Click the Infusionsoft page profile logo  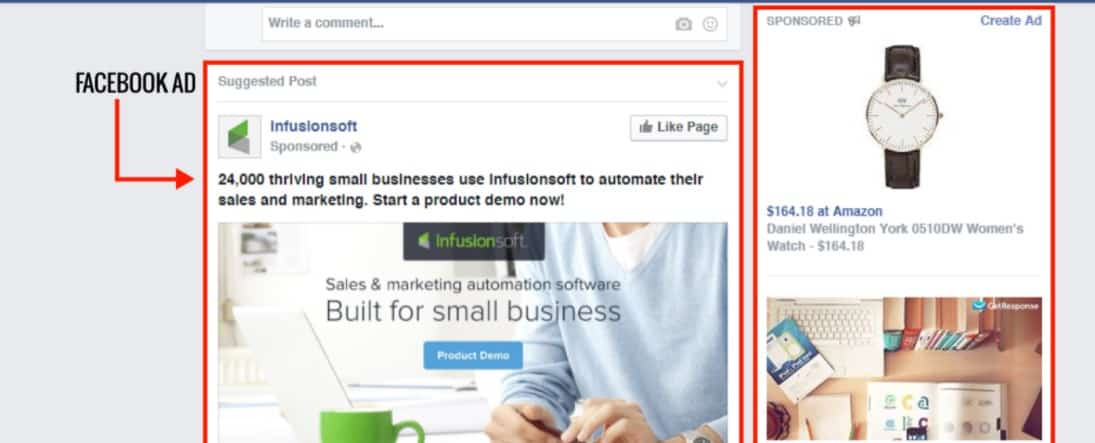pyautogui.click(x=240, y=136)
